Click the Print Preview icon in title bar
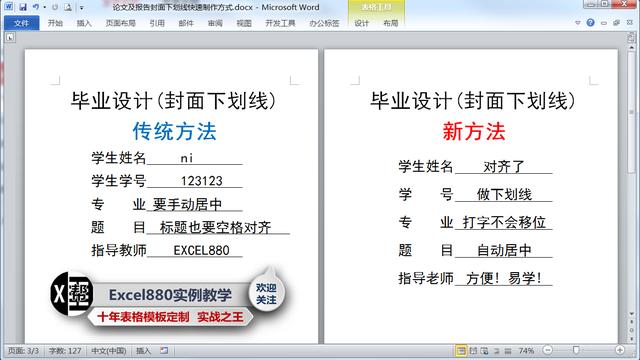Viewport: 640px width, 360px height. click(x=68, y=7)
